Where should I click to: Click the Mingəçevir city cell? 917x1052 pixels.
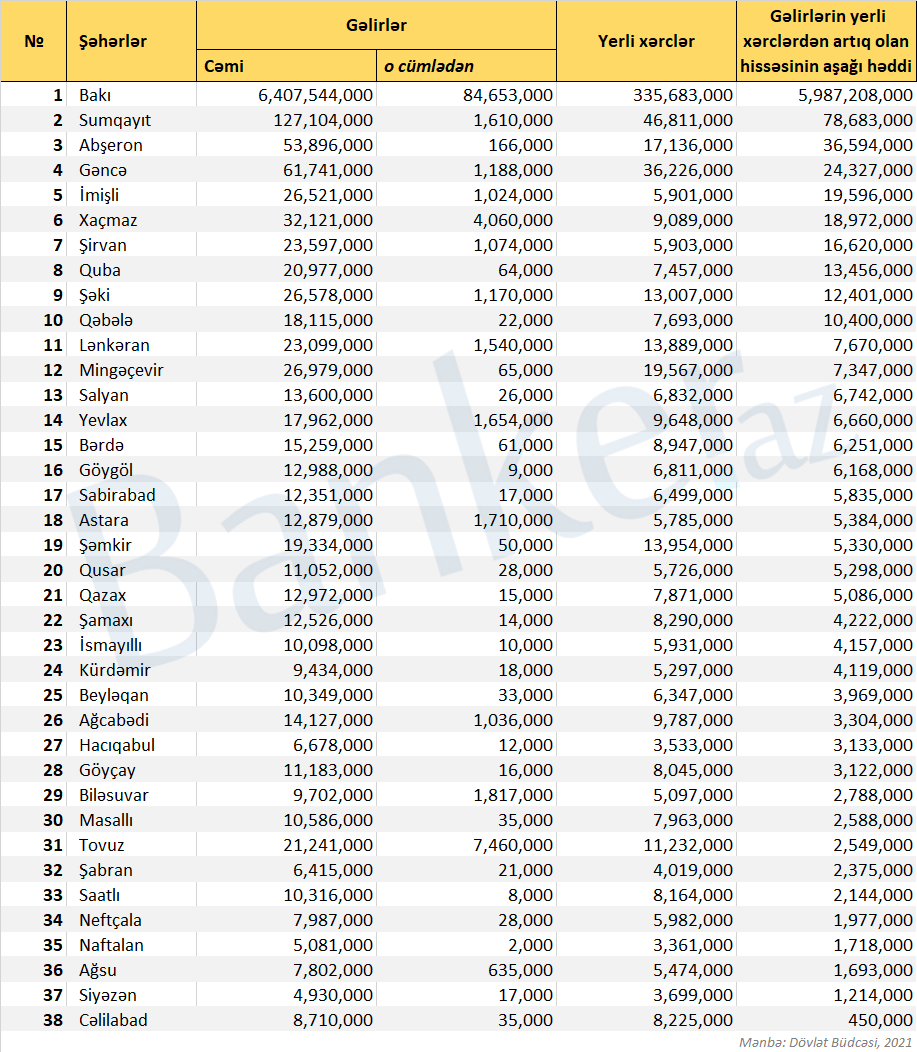tap(131, 370)
